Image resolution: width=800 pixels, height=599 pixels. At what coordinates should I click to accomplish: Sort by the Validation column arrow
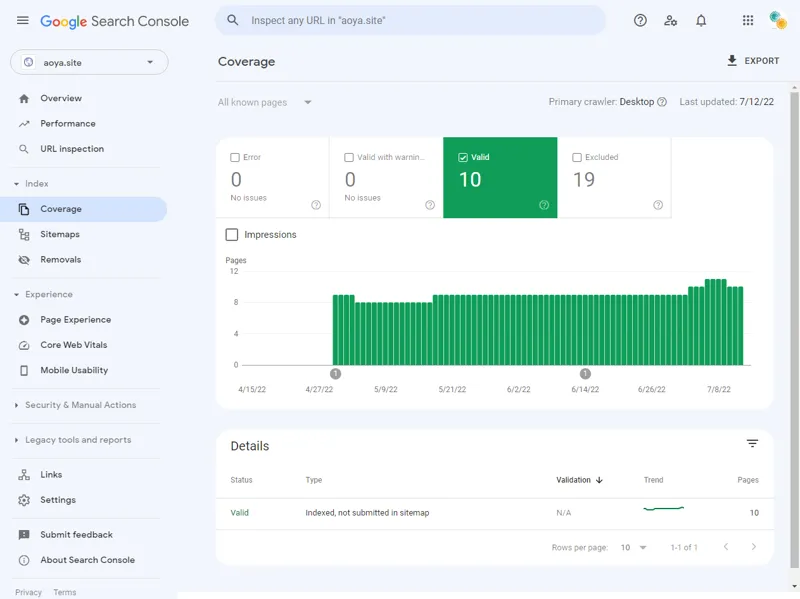(x=599, y=480)
